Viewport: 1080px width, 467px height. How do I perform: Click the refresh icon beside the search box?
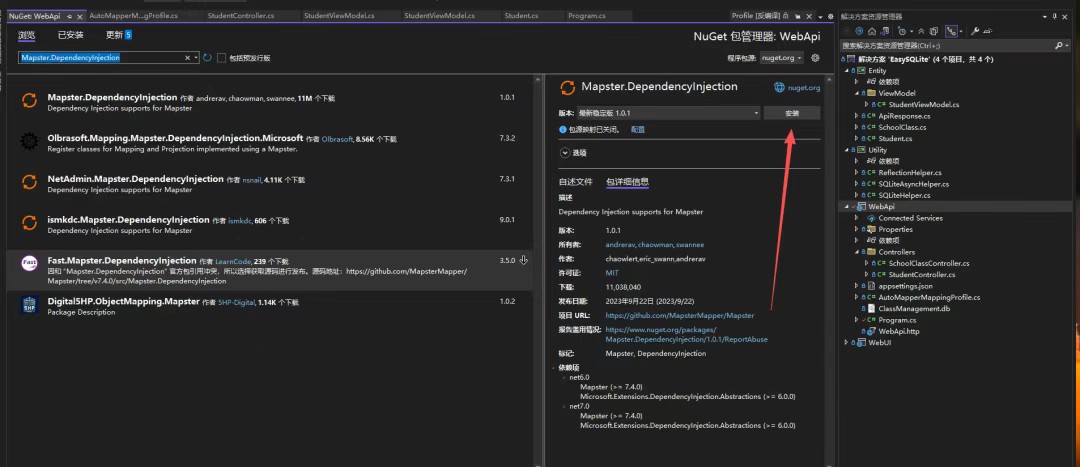coord(207,58)
